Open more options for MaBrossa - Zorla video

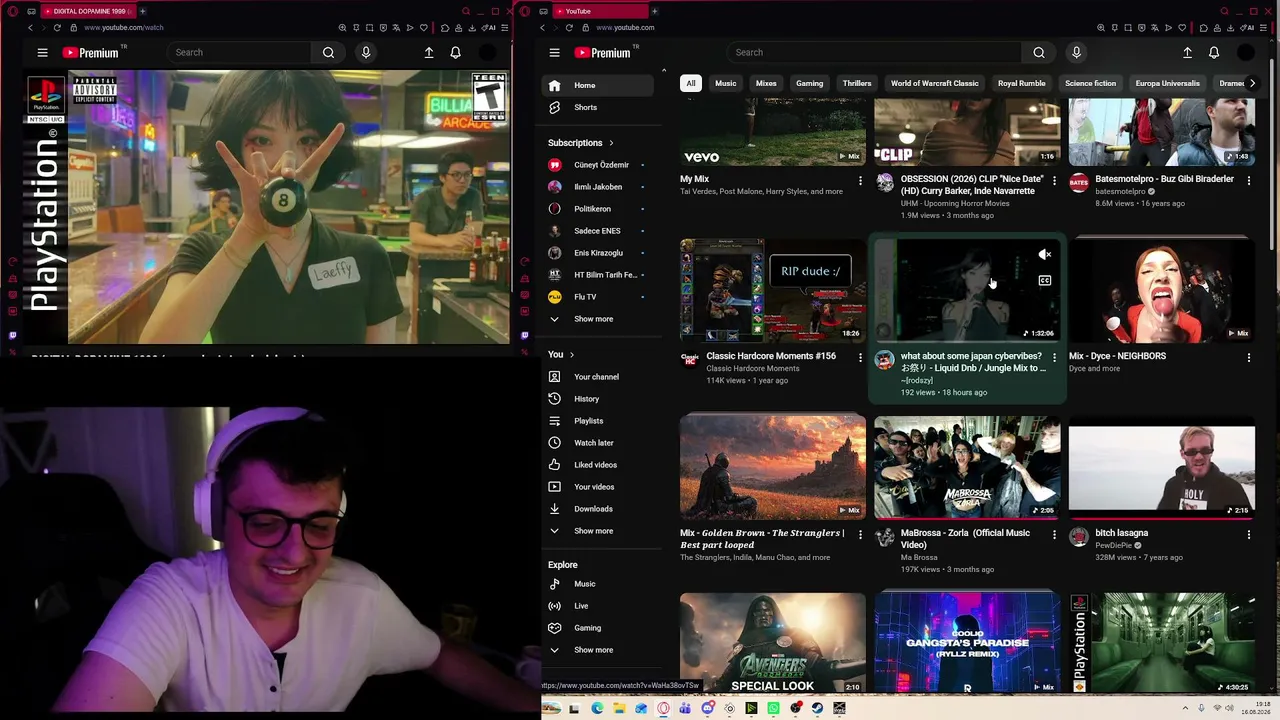(1054, 534)
